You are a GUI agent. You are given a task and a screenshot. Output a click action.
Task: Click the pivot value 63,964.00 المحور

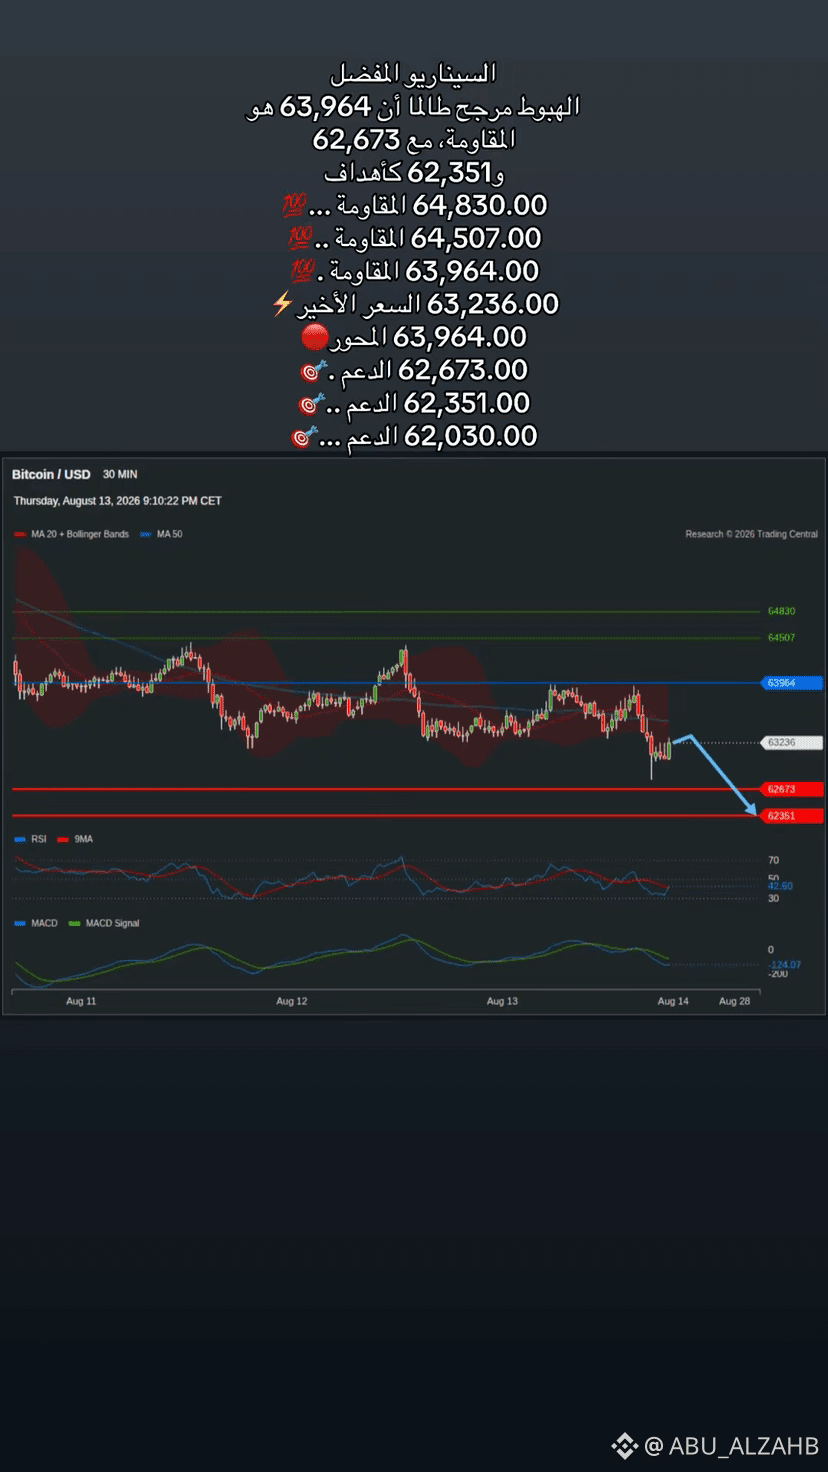(x=428, y=337)
